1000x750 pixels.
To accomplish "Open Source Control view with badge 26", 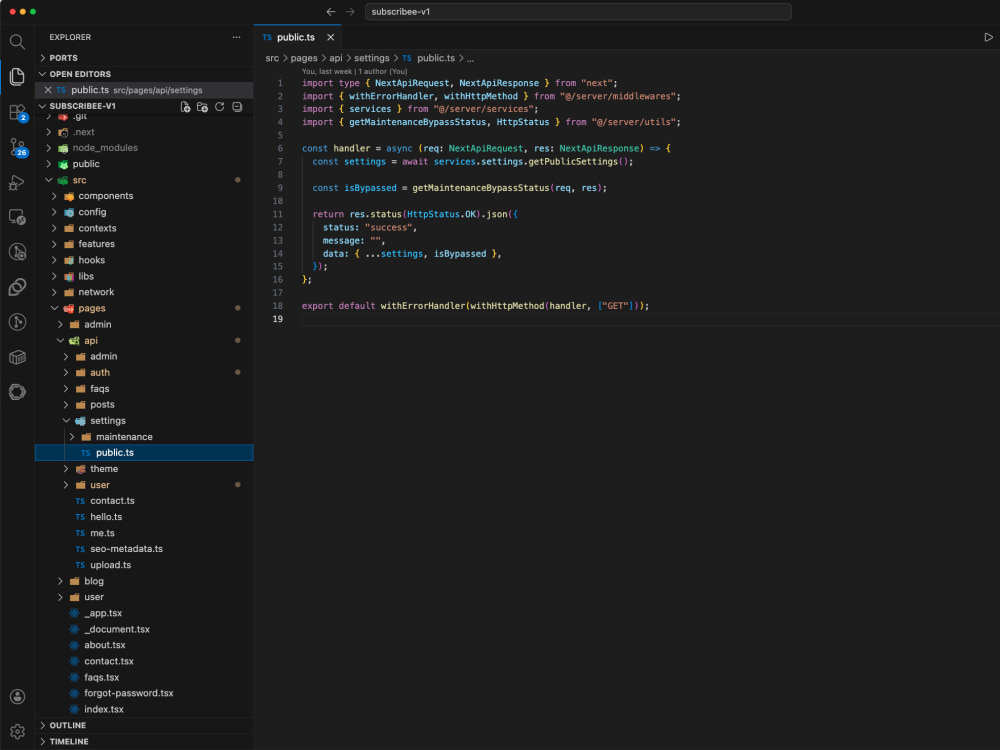I will 17,147.
